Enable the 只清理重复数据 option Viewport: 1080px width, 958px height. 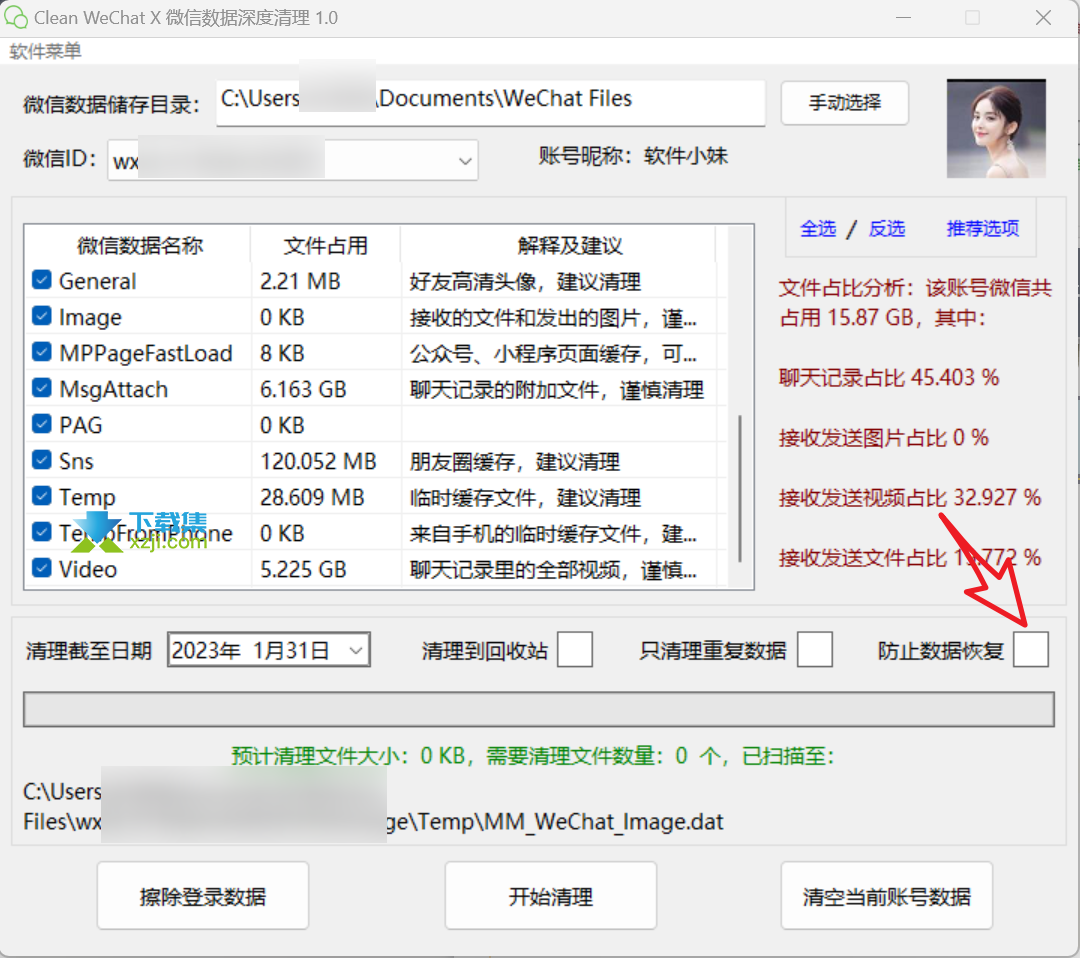click(815, 649)
